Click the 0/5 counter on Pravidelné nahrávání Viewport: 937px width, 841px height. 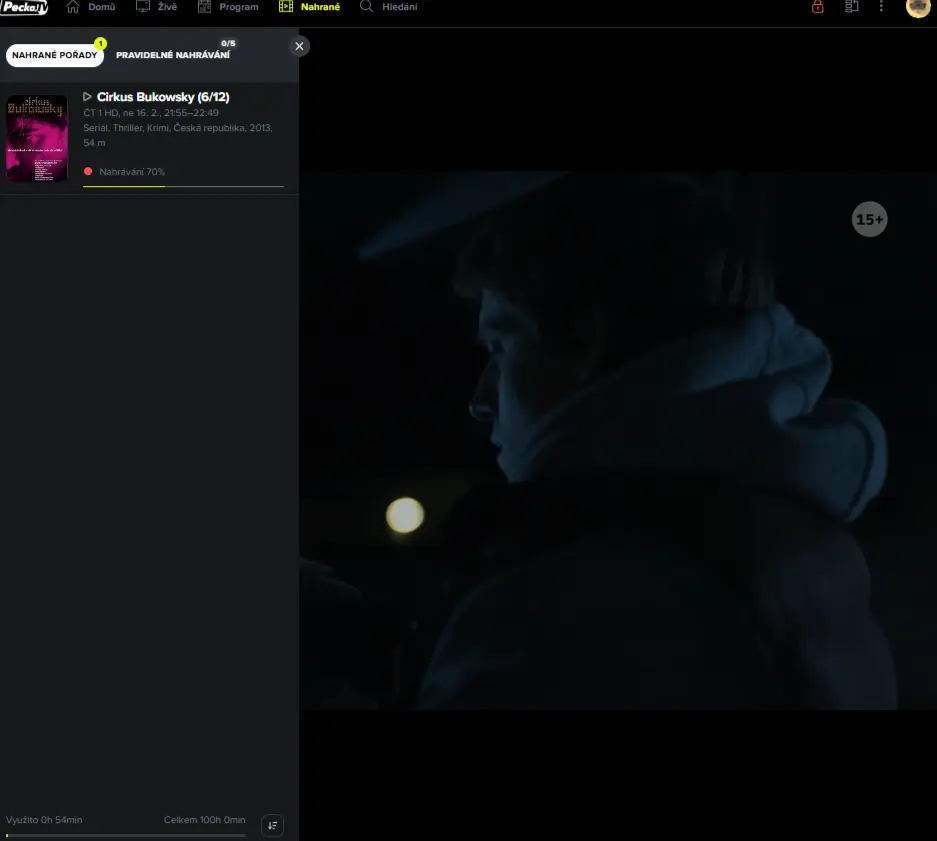[228, 44]
